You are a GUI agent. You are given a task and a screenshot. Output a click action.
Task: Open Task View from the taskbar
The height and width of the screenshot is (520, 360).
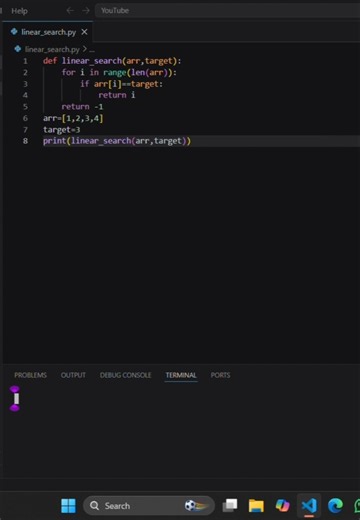click(230, 506)
